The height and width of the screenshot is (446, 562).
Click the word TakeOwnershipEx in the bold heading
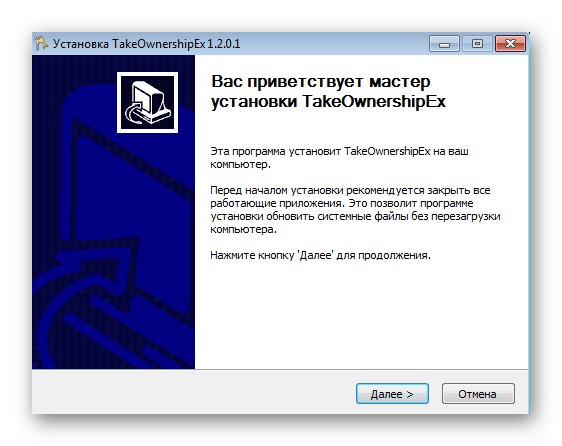tap(374, 101)
